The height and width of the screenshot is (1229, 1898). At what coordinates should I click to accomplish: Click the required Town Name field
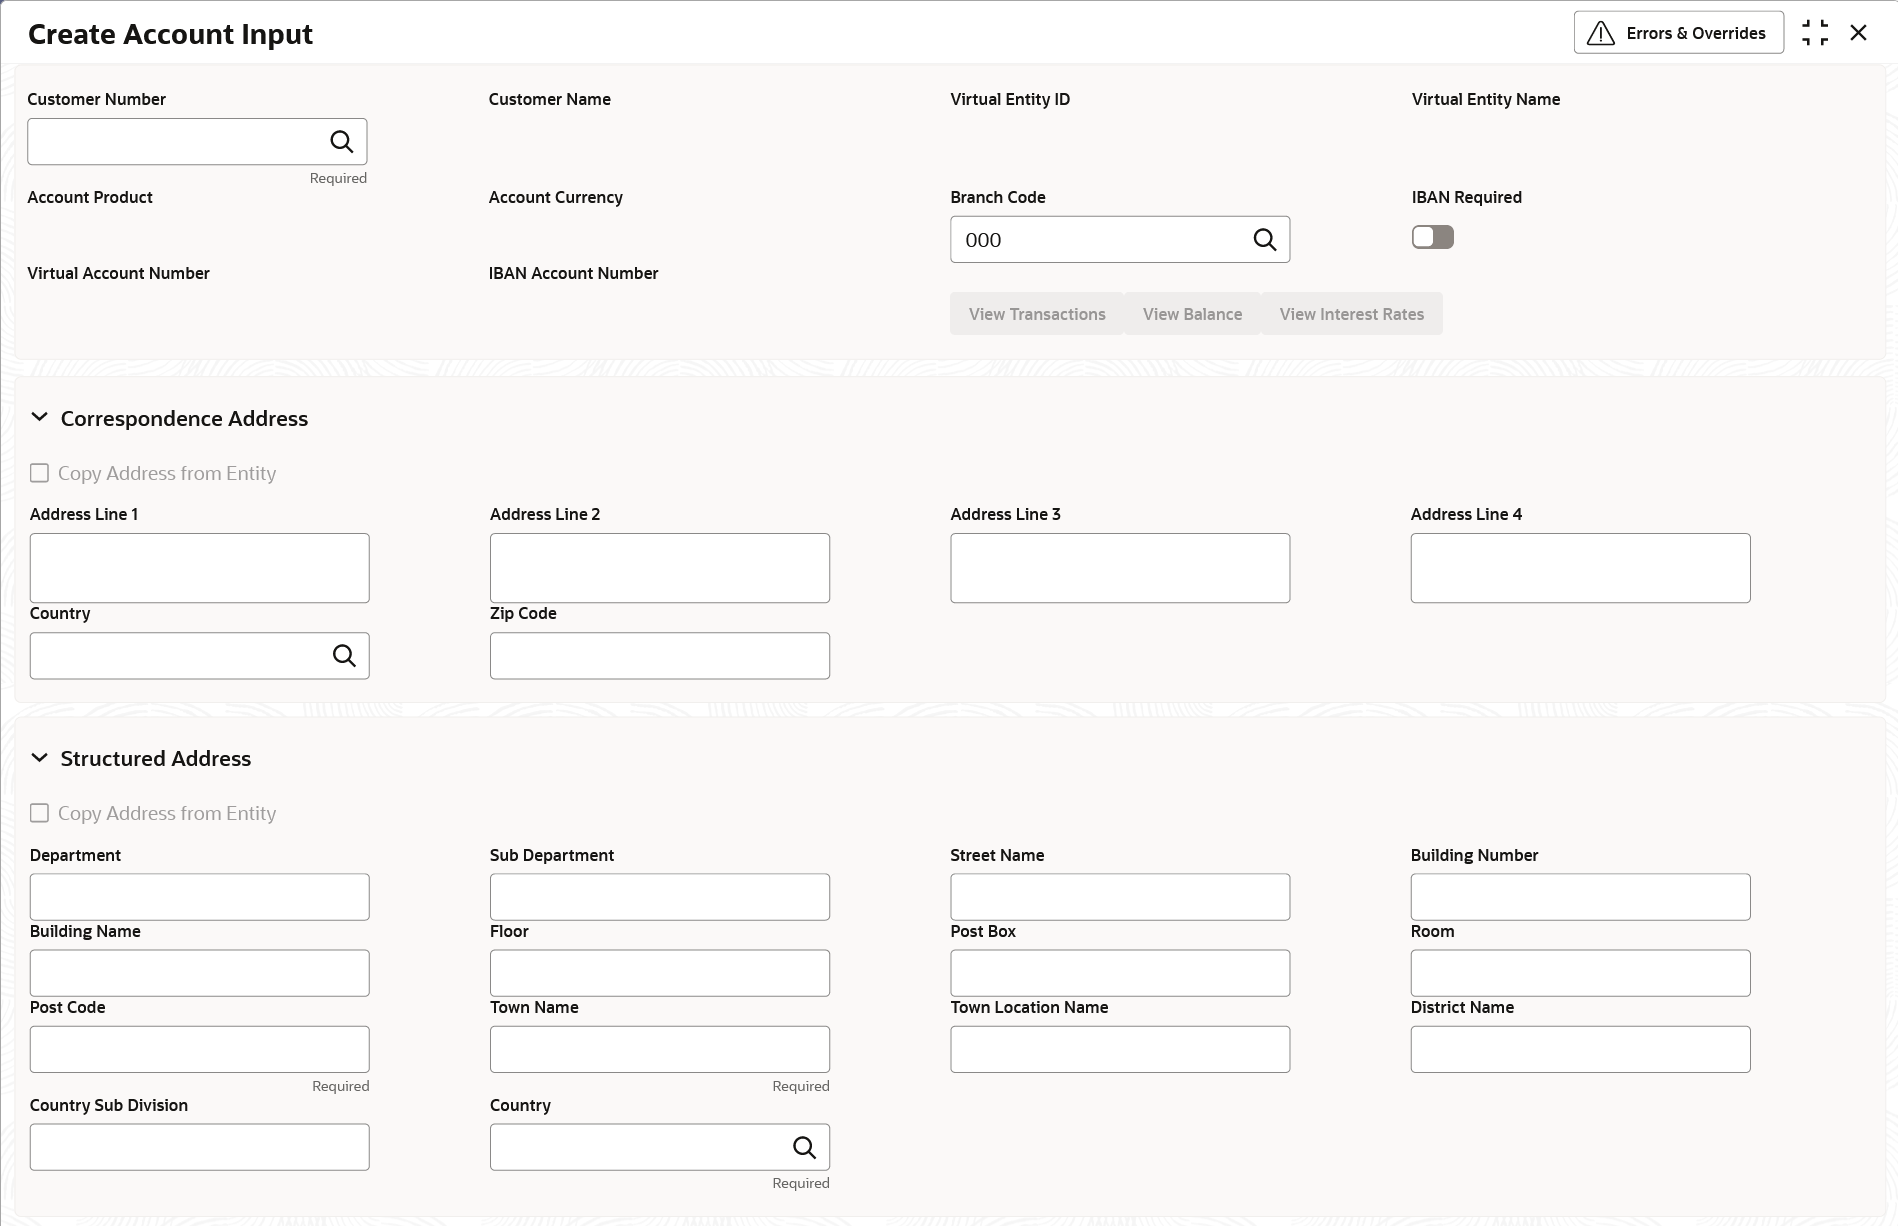coord(660,1049)
